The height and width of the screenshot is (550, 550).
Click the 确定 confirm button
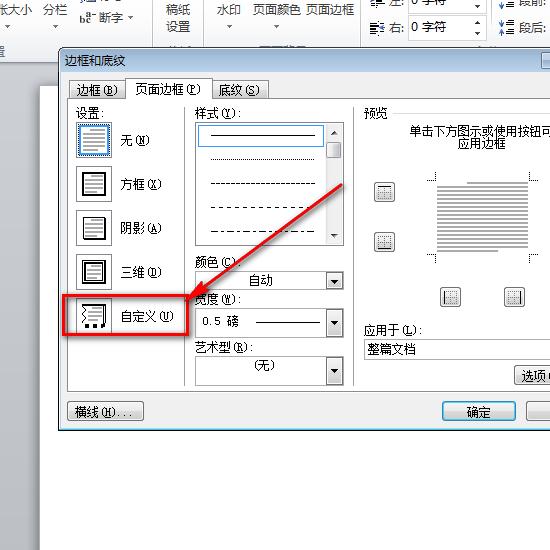point(479,412)
